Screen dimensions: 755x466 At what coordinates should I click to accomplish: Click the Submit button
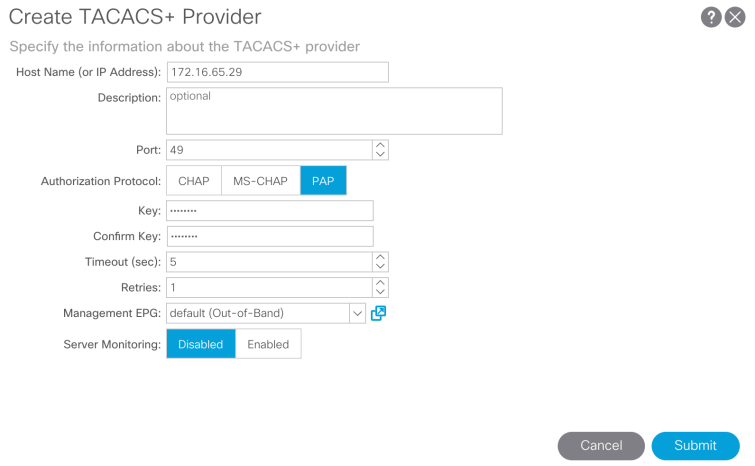(695, 445)
